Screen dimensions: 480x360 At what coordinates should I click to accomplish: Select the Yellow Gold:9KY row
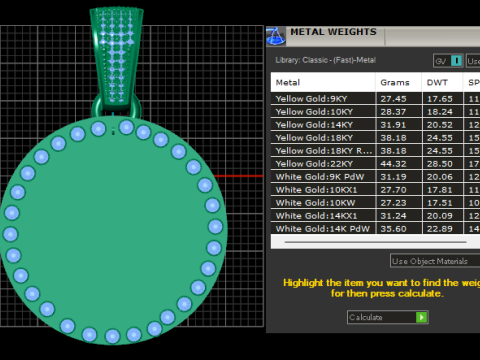[x=375, y=99]
